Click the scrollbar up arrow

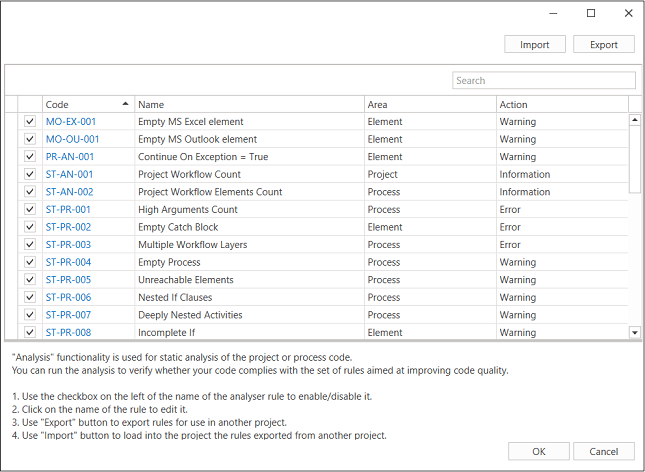[634, 121]
